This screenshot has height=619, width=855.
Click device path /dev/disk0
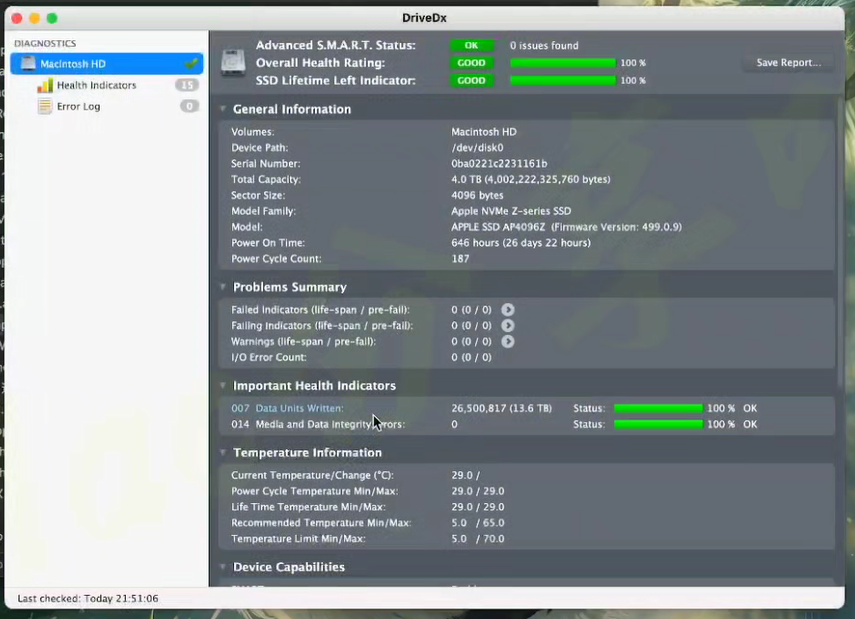pos(477,147)
